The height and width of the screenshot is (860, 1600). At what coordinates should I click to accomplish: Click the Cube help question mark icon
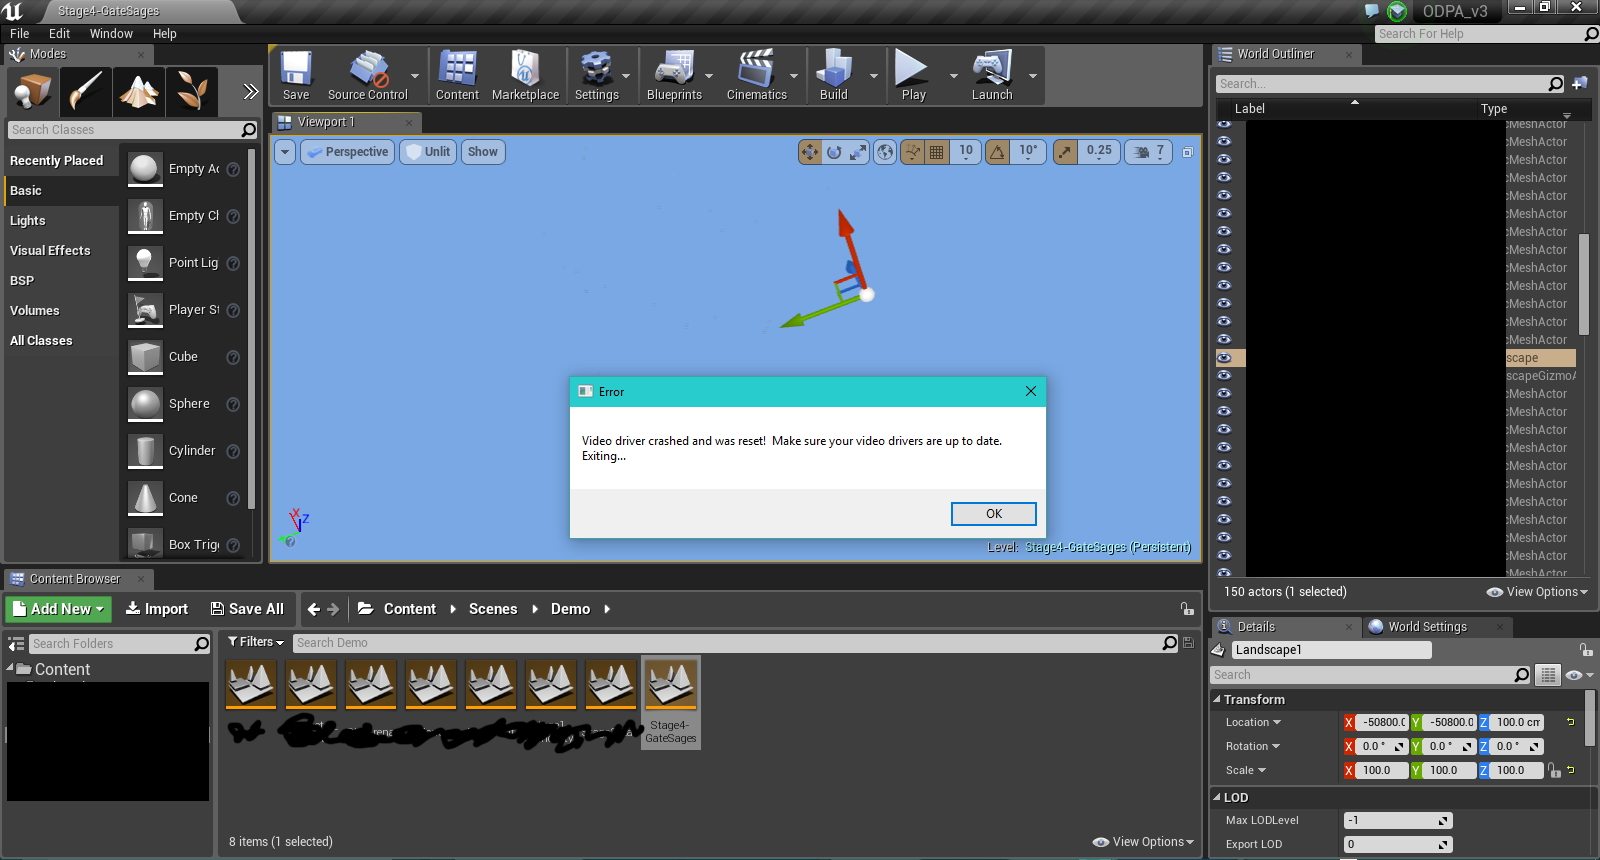[233, 357]
